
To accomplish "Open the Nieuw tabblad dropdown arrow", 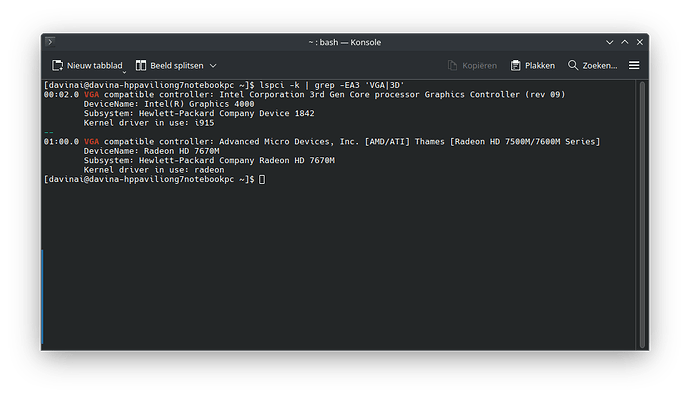I will [124, 72].
